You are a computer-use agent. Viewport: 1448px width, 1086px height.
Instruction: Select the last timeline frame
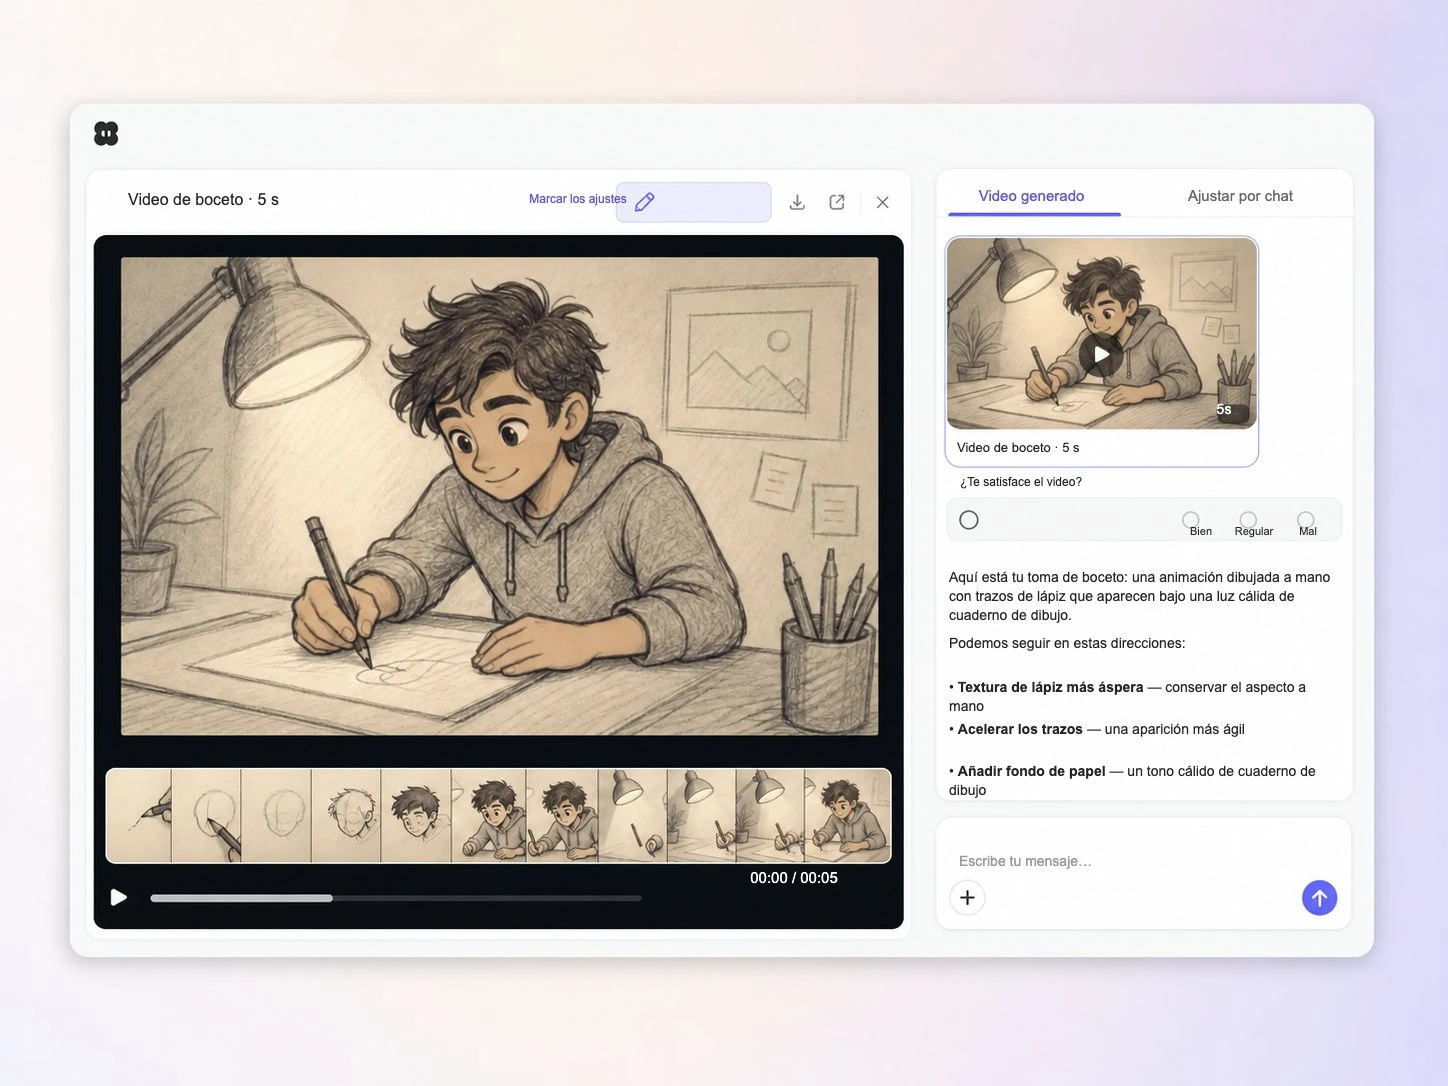pyautogui.click(x=847, y=816)
